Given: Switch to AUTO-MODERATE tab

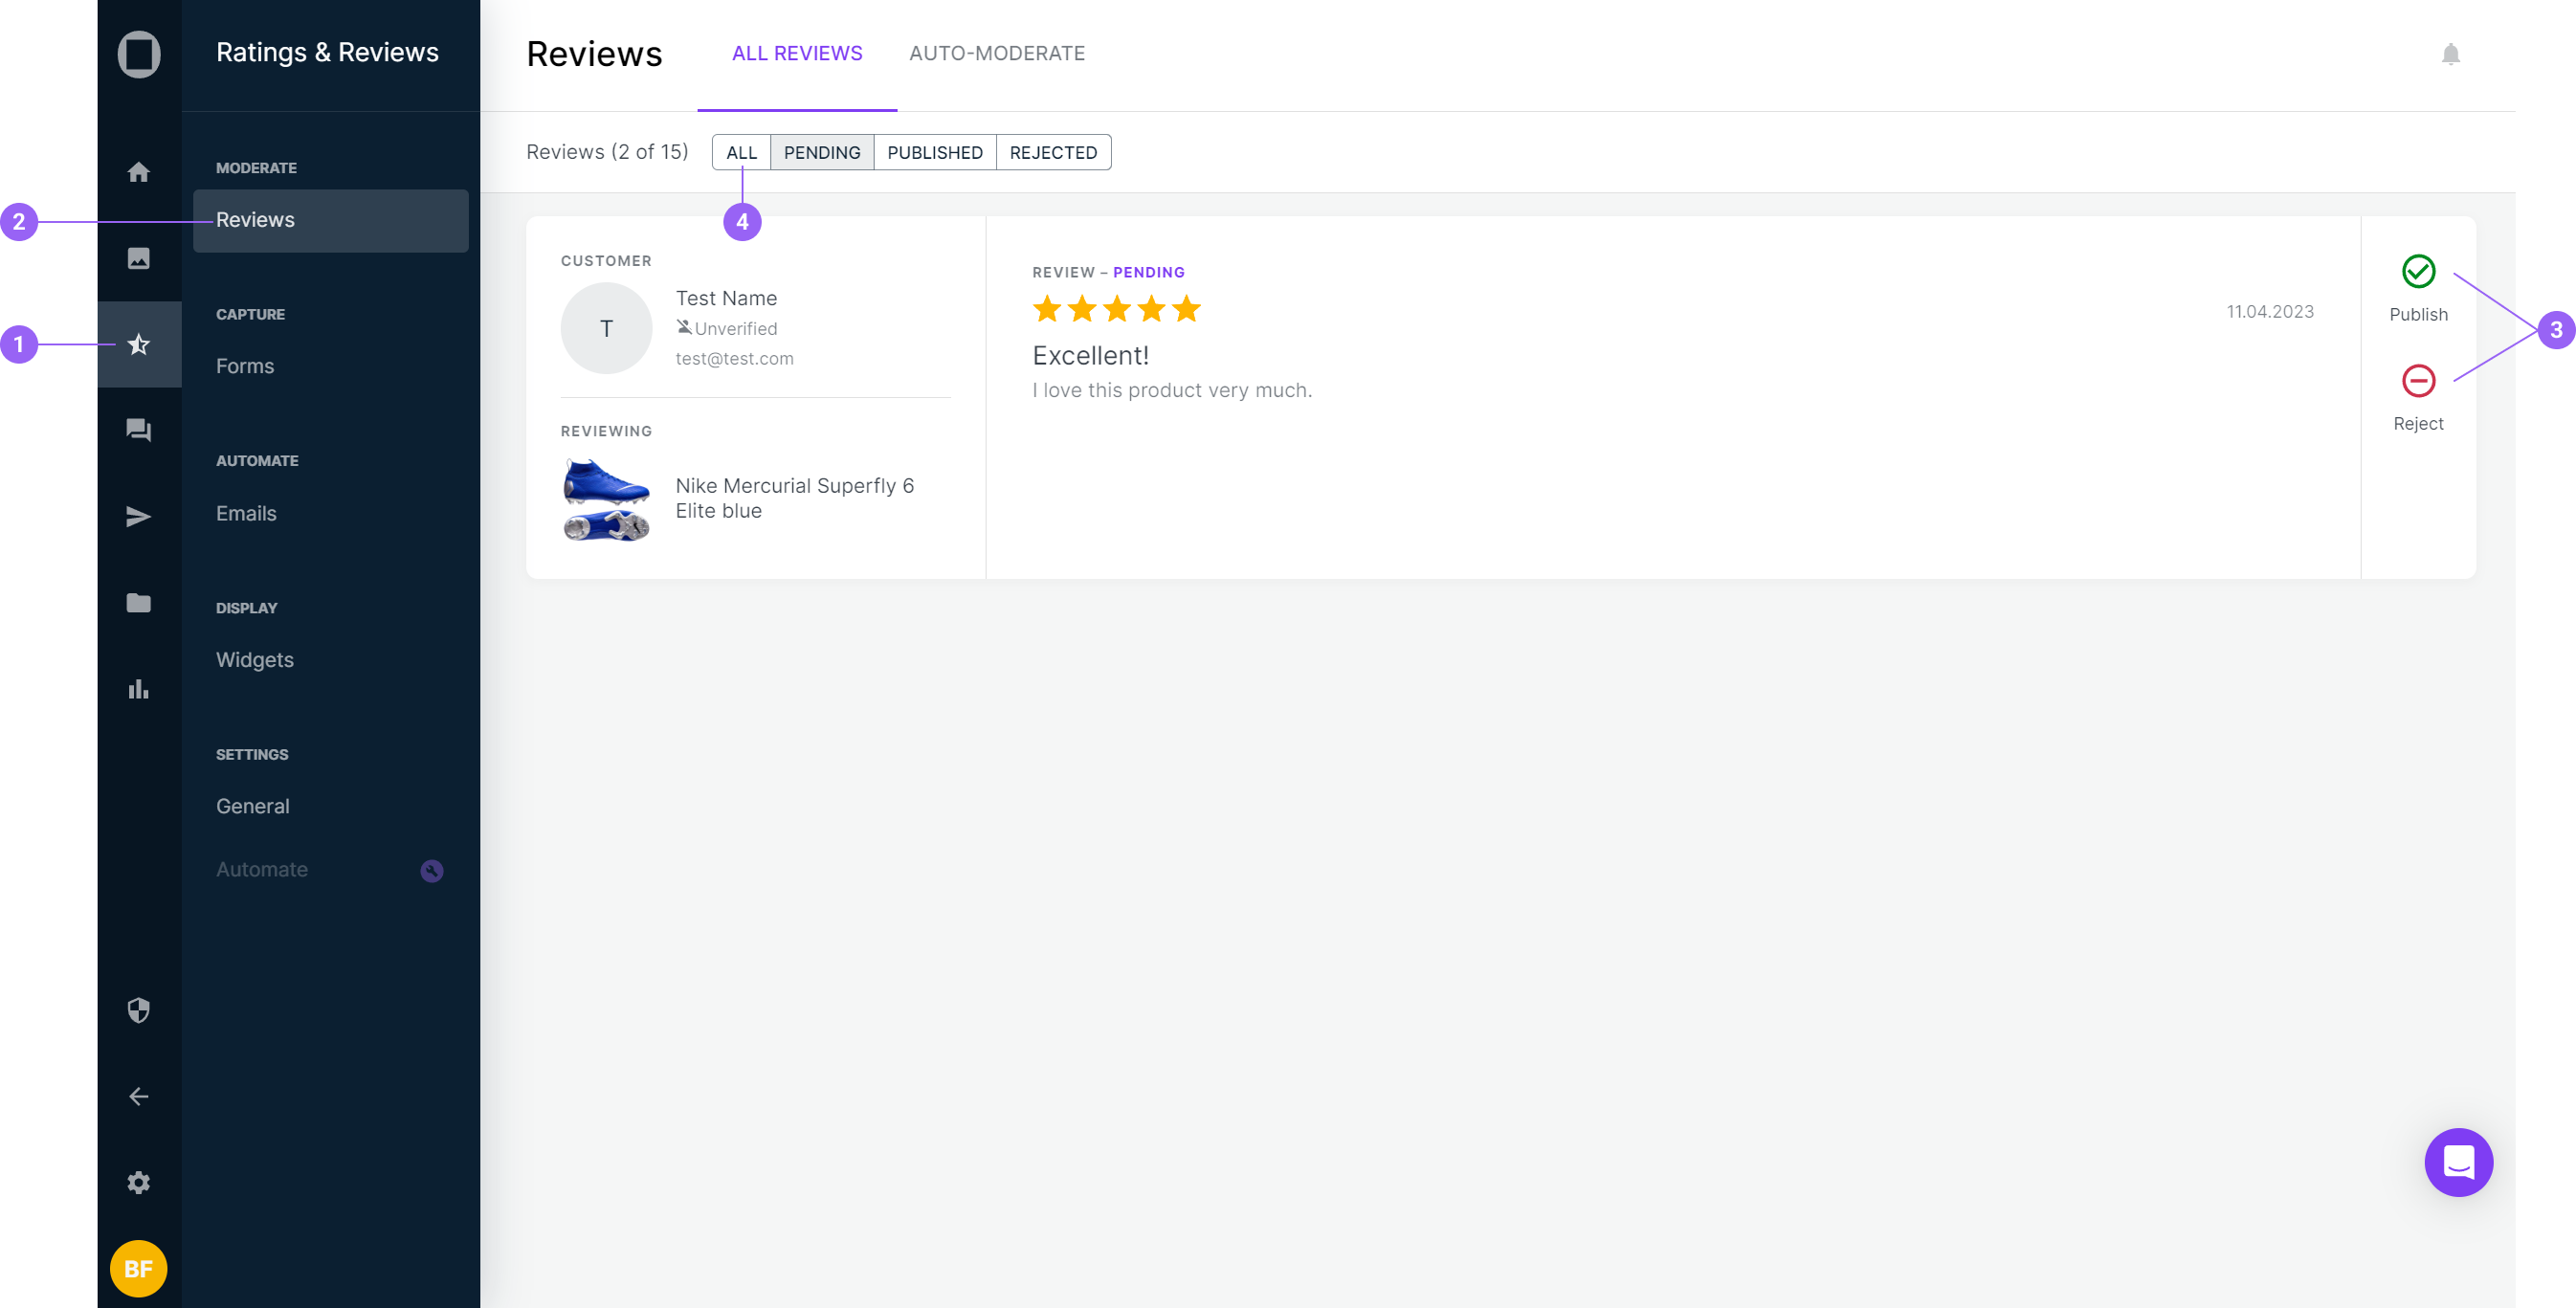Looking at the screenshot, I should (996, 53).
